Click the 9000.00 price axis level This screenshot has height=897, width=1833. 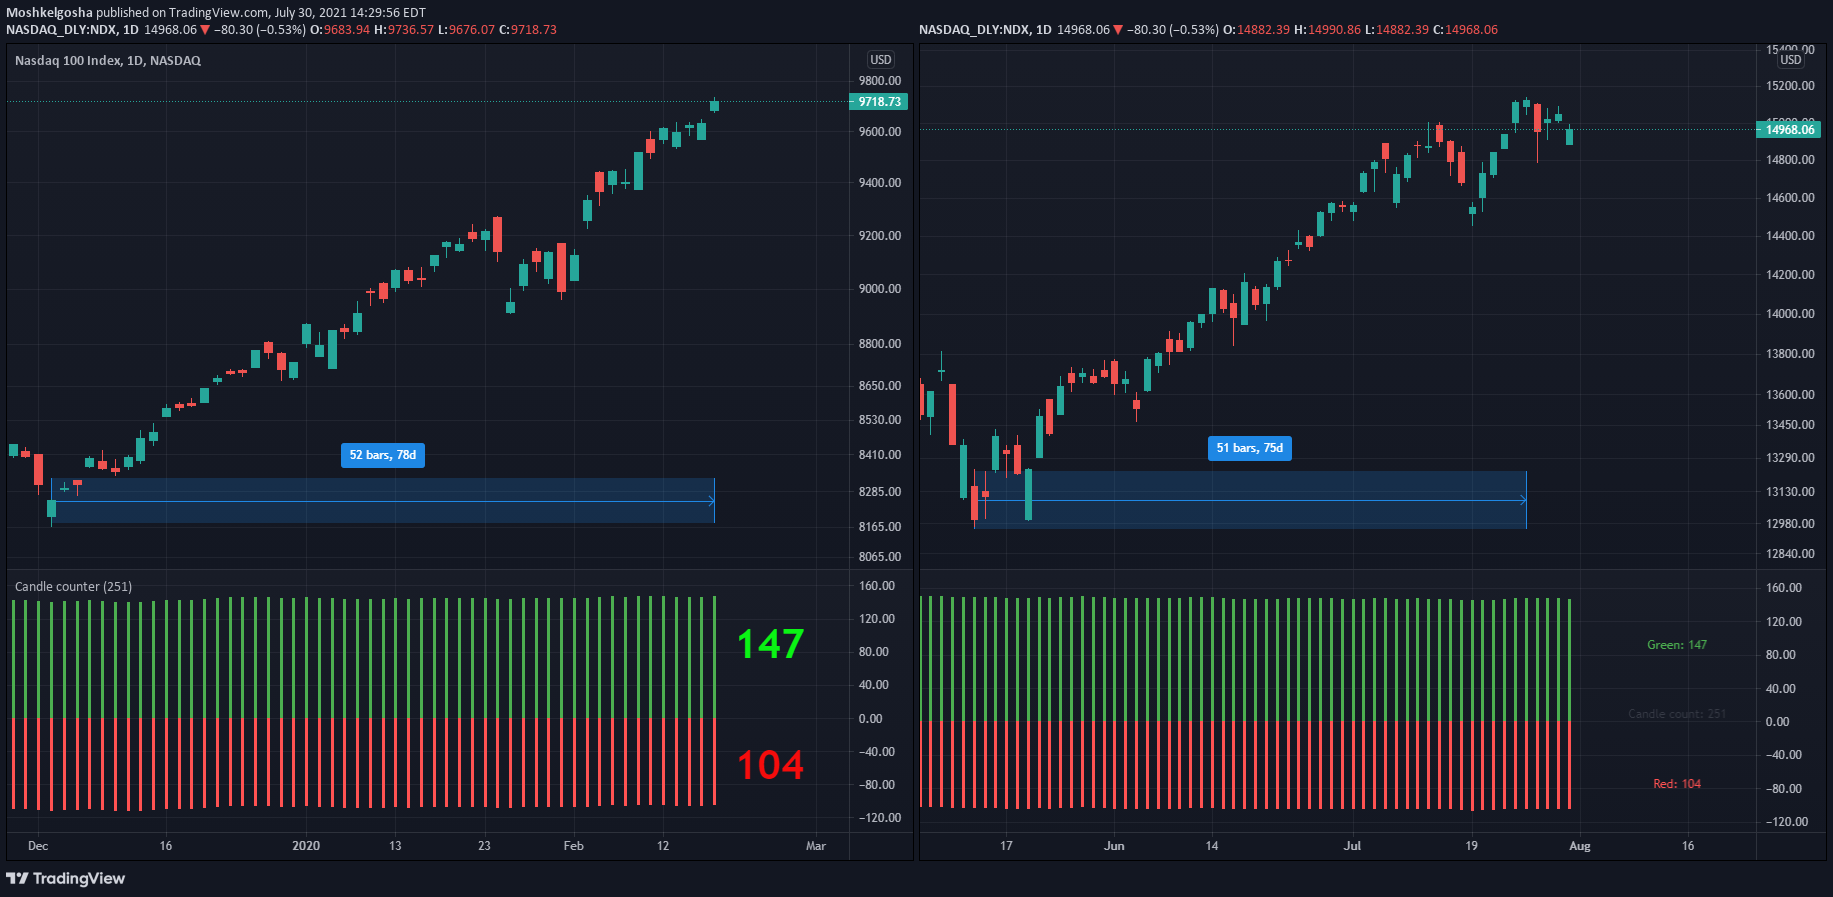880,289
